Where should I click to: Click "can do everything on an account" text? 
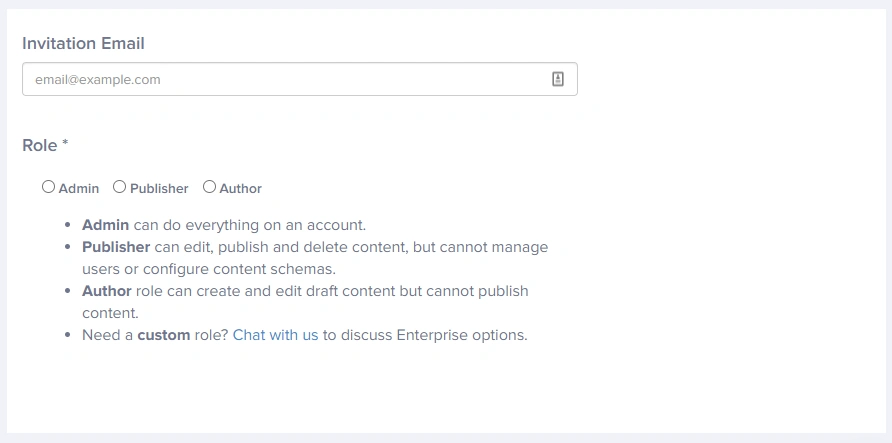(x=250, y=225)
